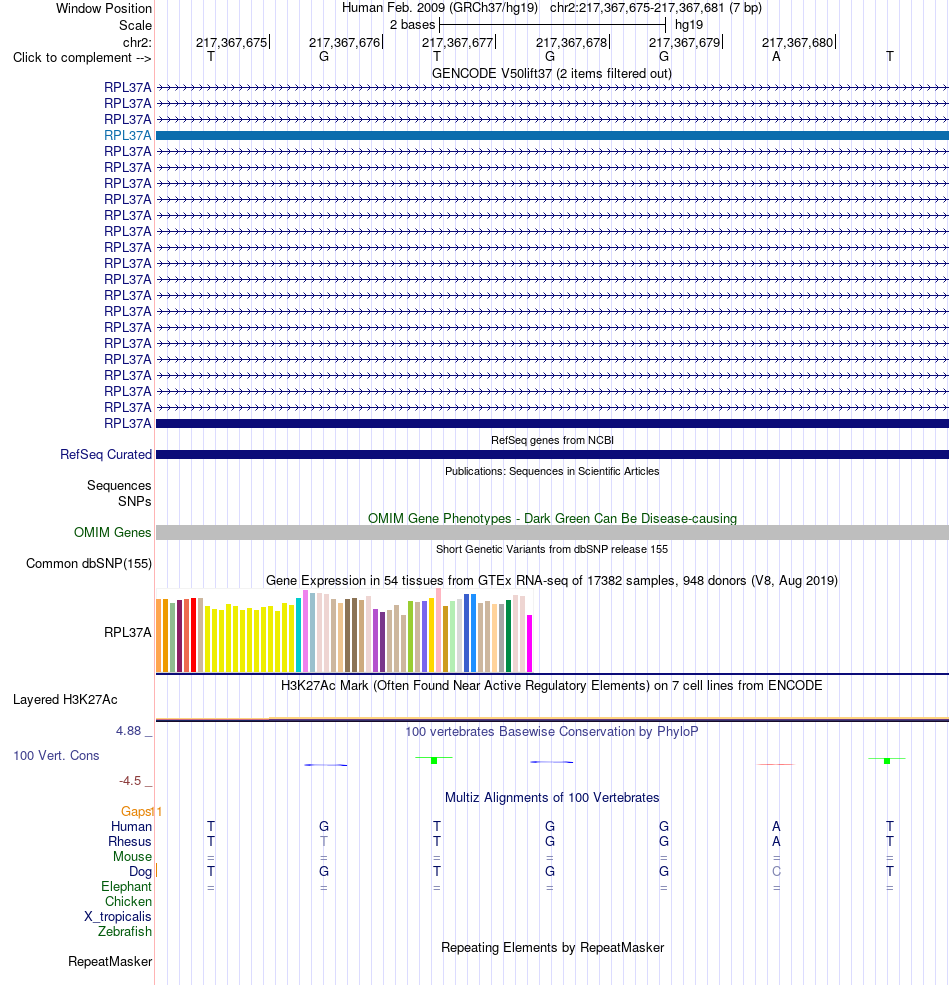Open '100 vertebrates Basewise Conservation by PhyloP' title
The height and width of the screenshot is (985, 950).
click(552, 731)
